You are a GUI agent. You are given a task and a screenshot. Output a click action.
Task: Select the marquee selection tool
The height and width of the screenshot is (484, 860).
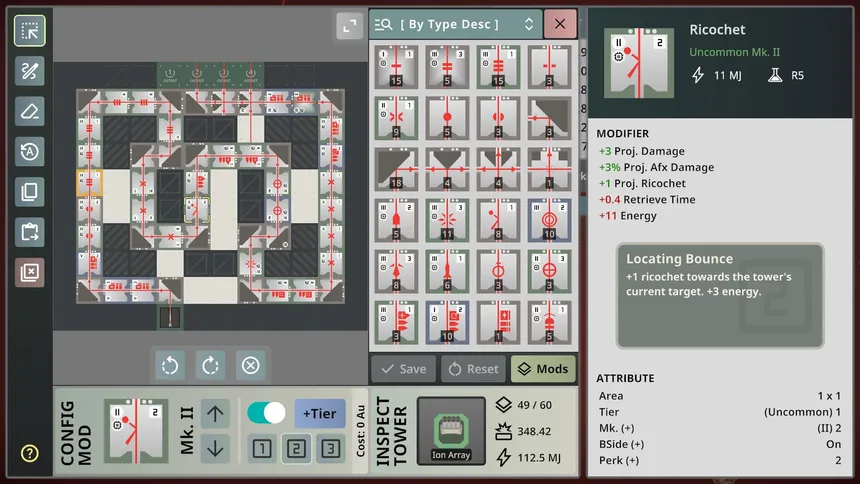pyautogui.click(x=29, y=31)
